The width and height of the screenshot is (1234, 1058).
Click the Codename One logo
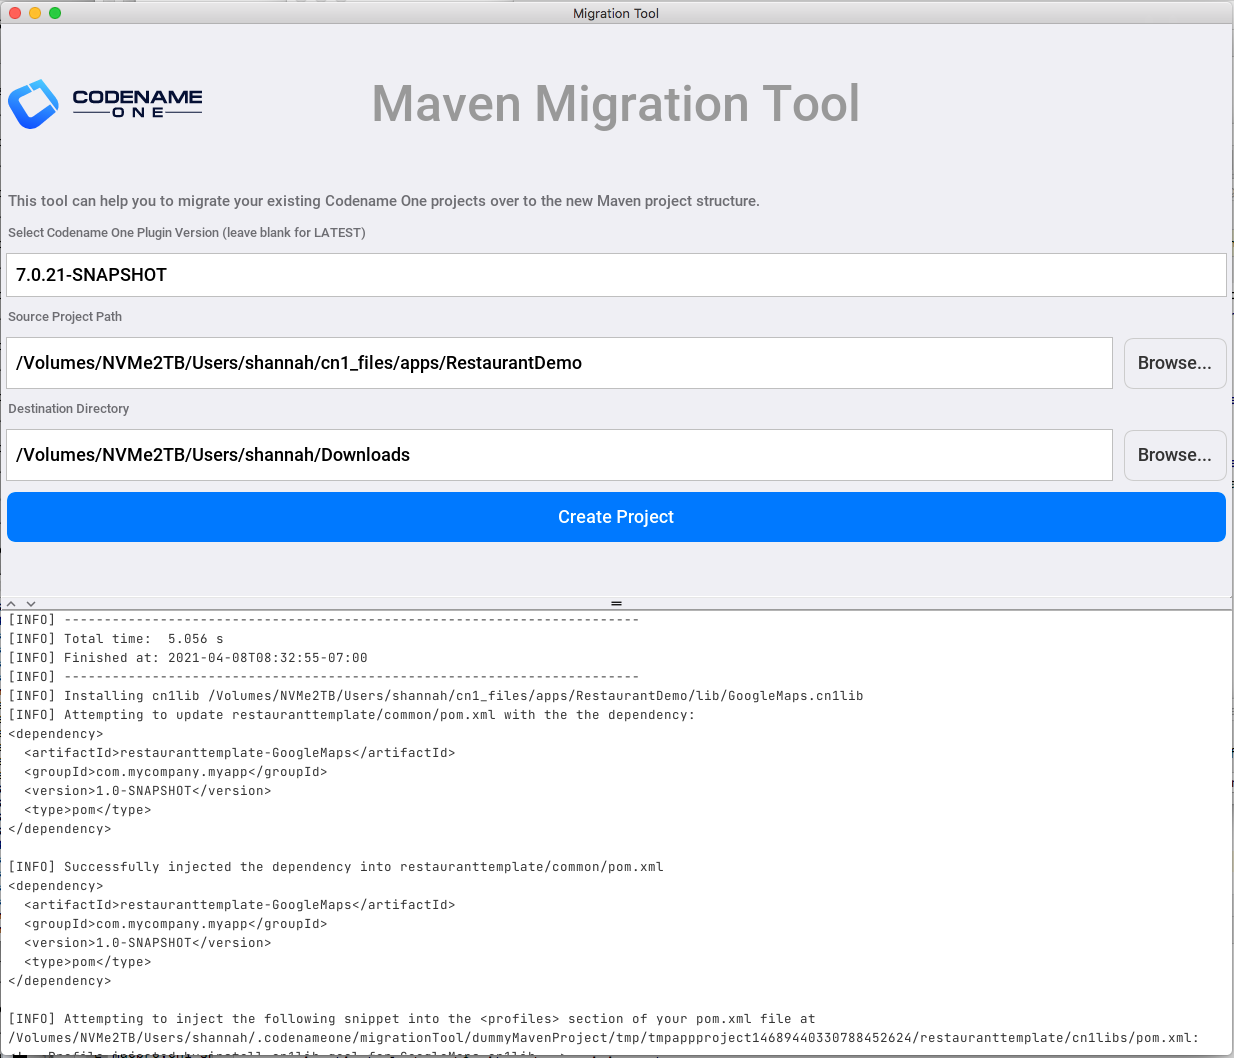click(105, 104)
